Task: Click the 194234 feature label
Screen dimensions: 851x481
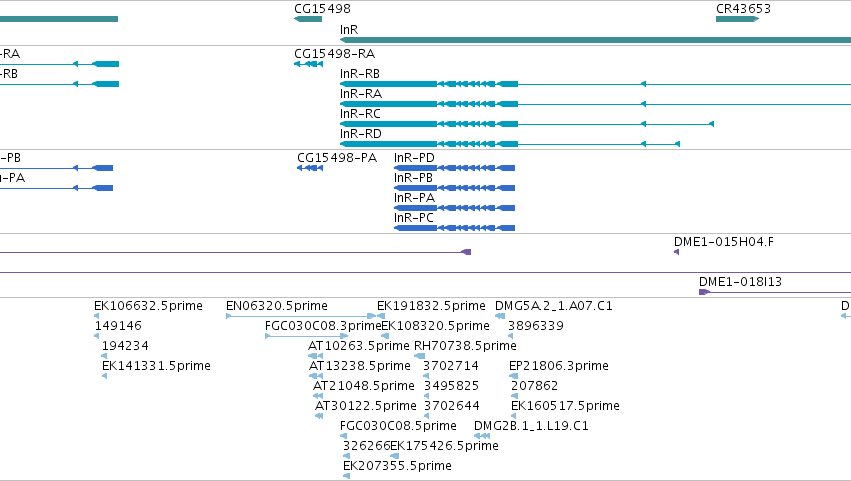Action: 125,346
